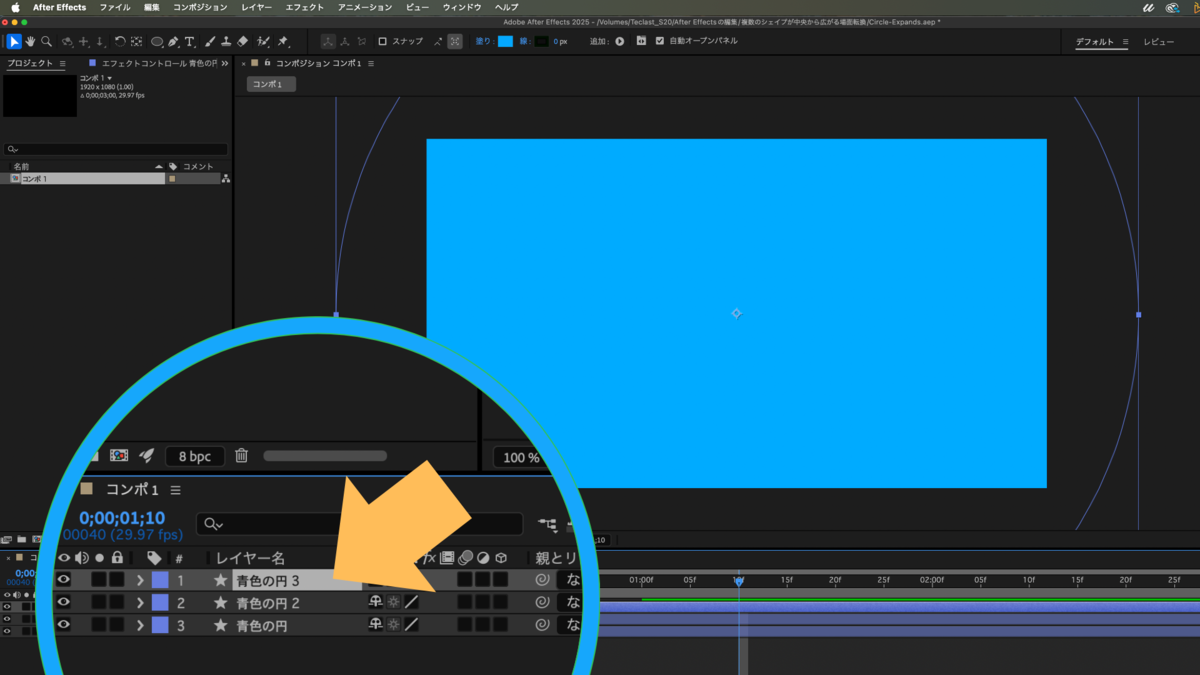Viewport: 1200px width, 675px height.
Task: Show hidden panel tabs with >> chevron
Action: [225, 63]
